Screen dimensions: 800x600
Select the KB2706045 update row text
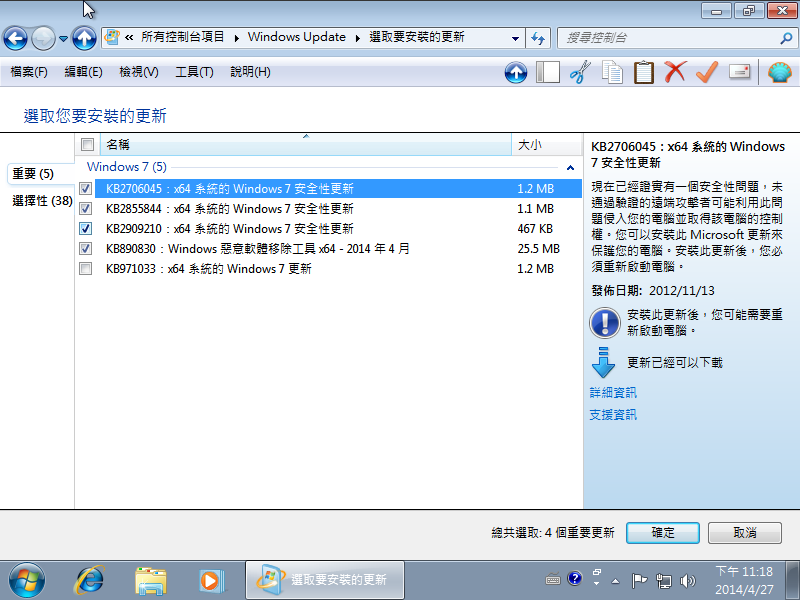230,189
